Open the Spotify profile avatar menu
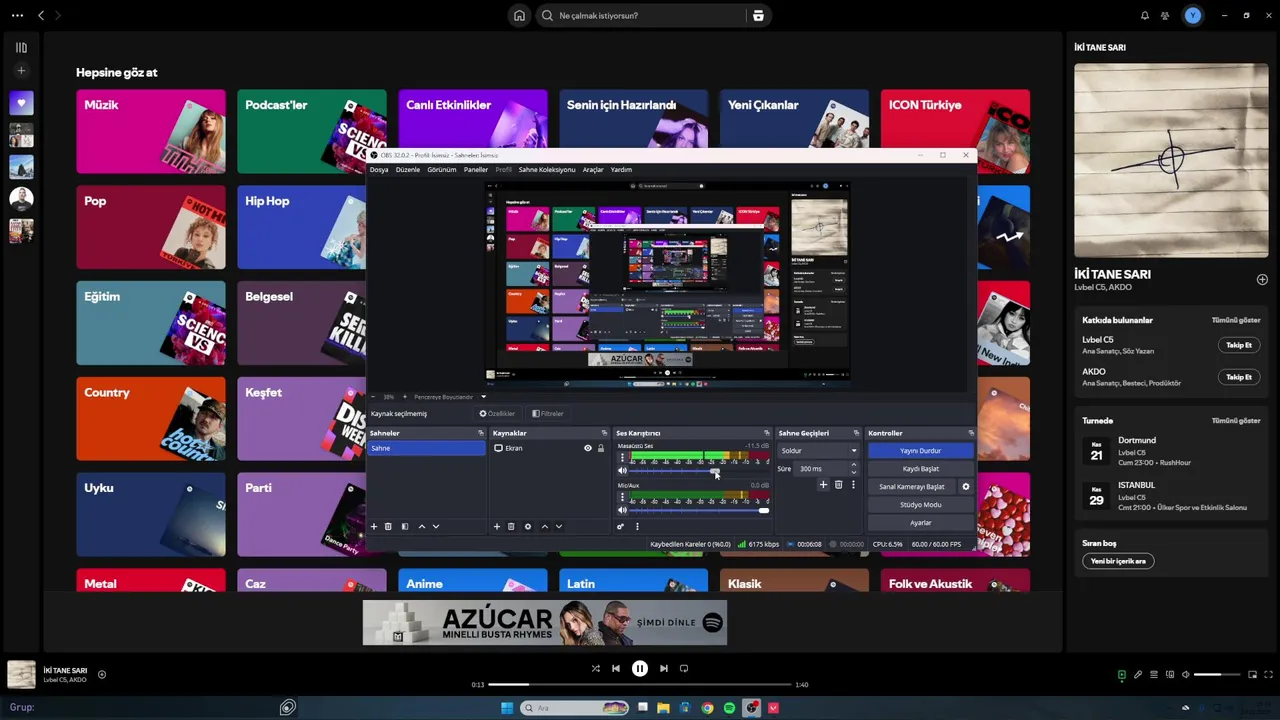 click(x=1192, y=15)
